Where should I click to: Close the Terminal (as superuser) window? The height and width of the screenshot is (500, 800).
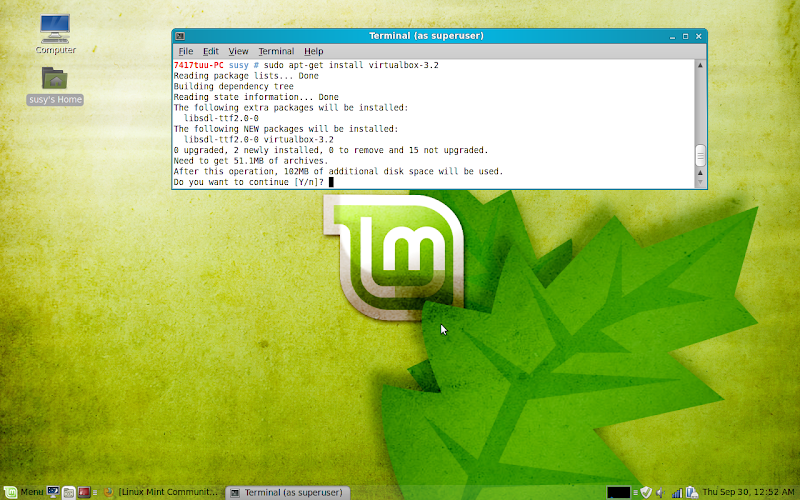click(698, 36)
